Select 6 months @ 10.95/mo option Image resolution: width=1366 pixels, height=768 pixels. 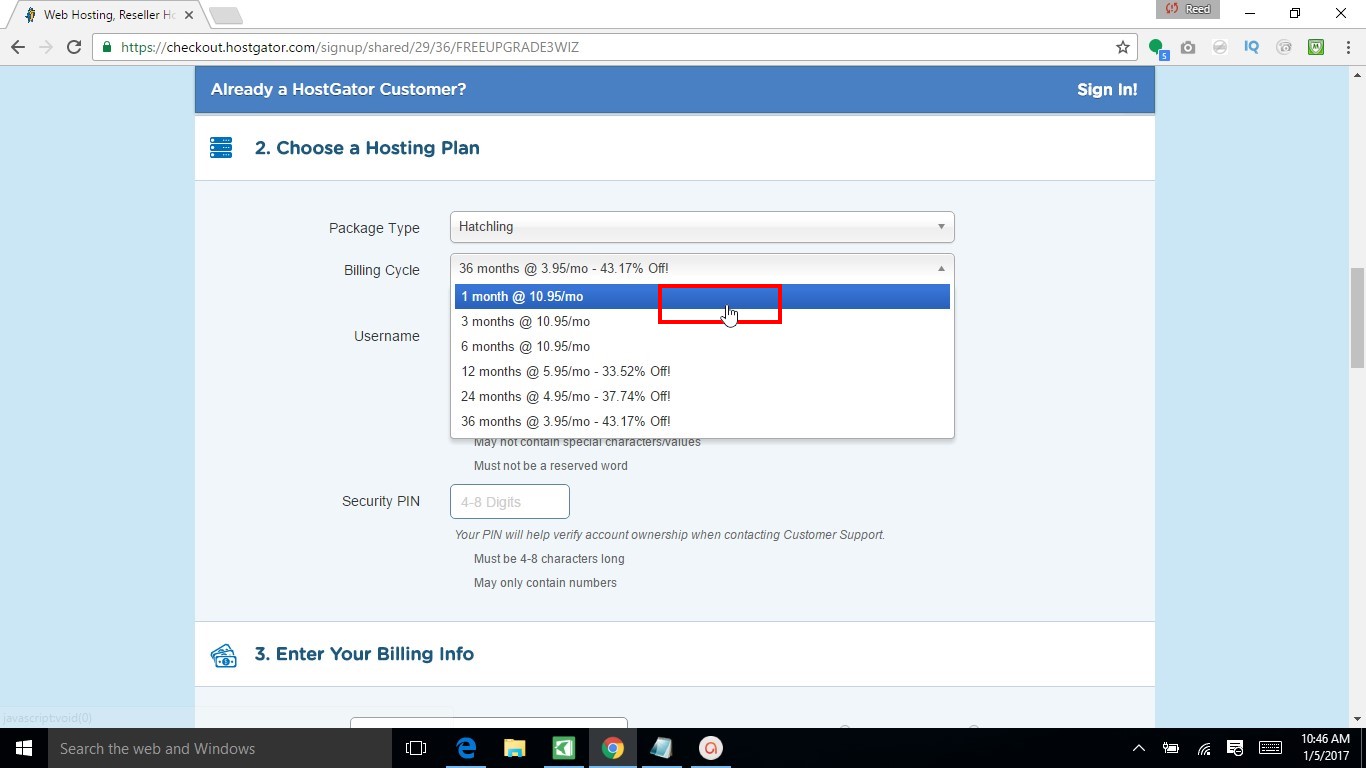(x=702, y=346)
